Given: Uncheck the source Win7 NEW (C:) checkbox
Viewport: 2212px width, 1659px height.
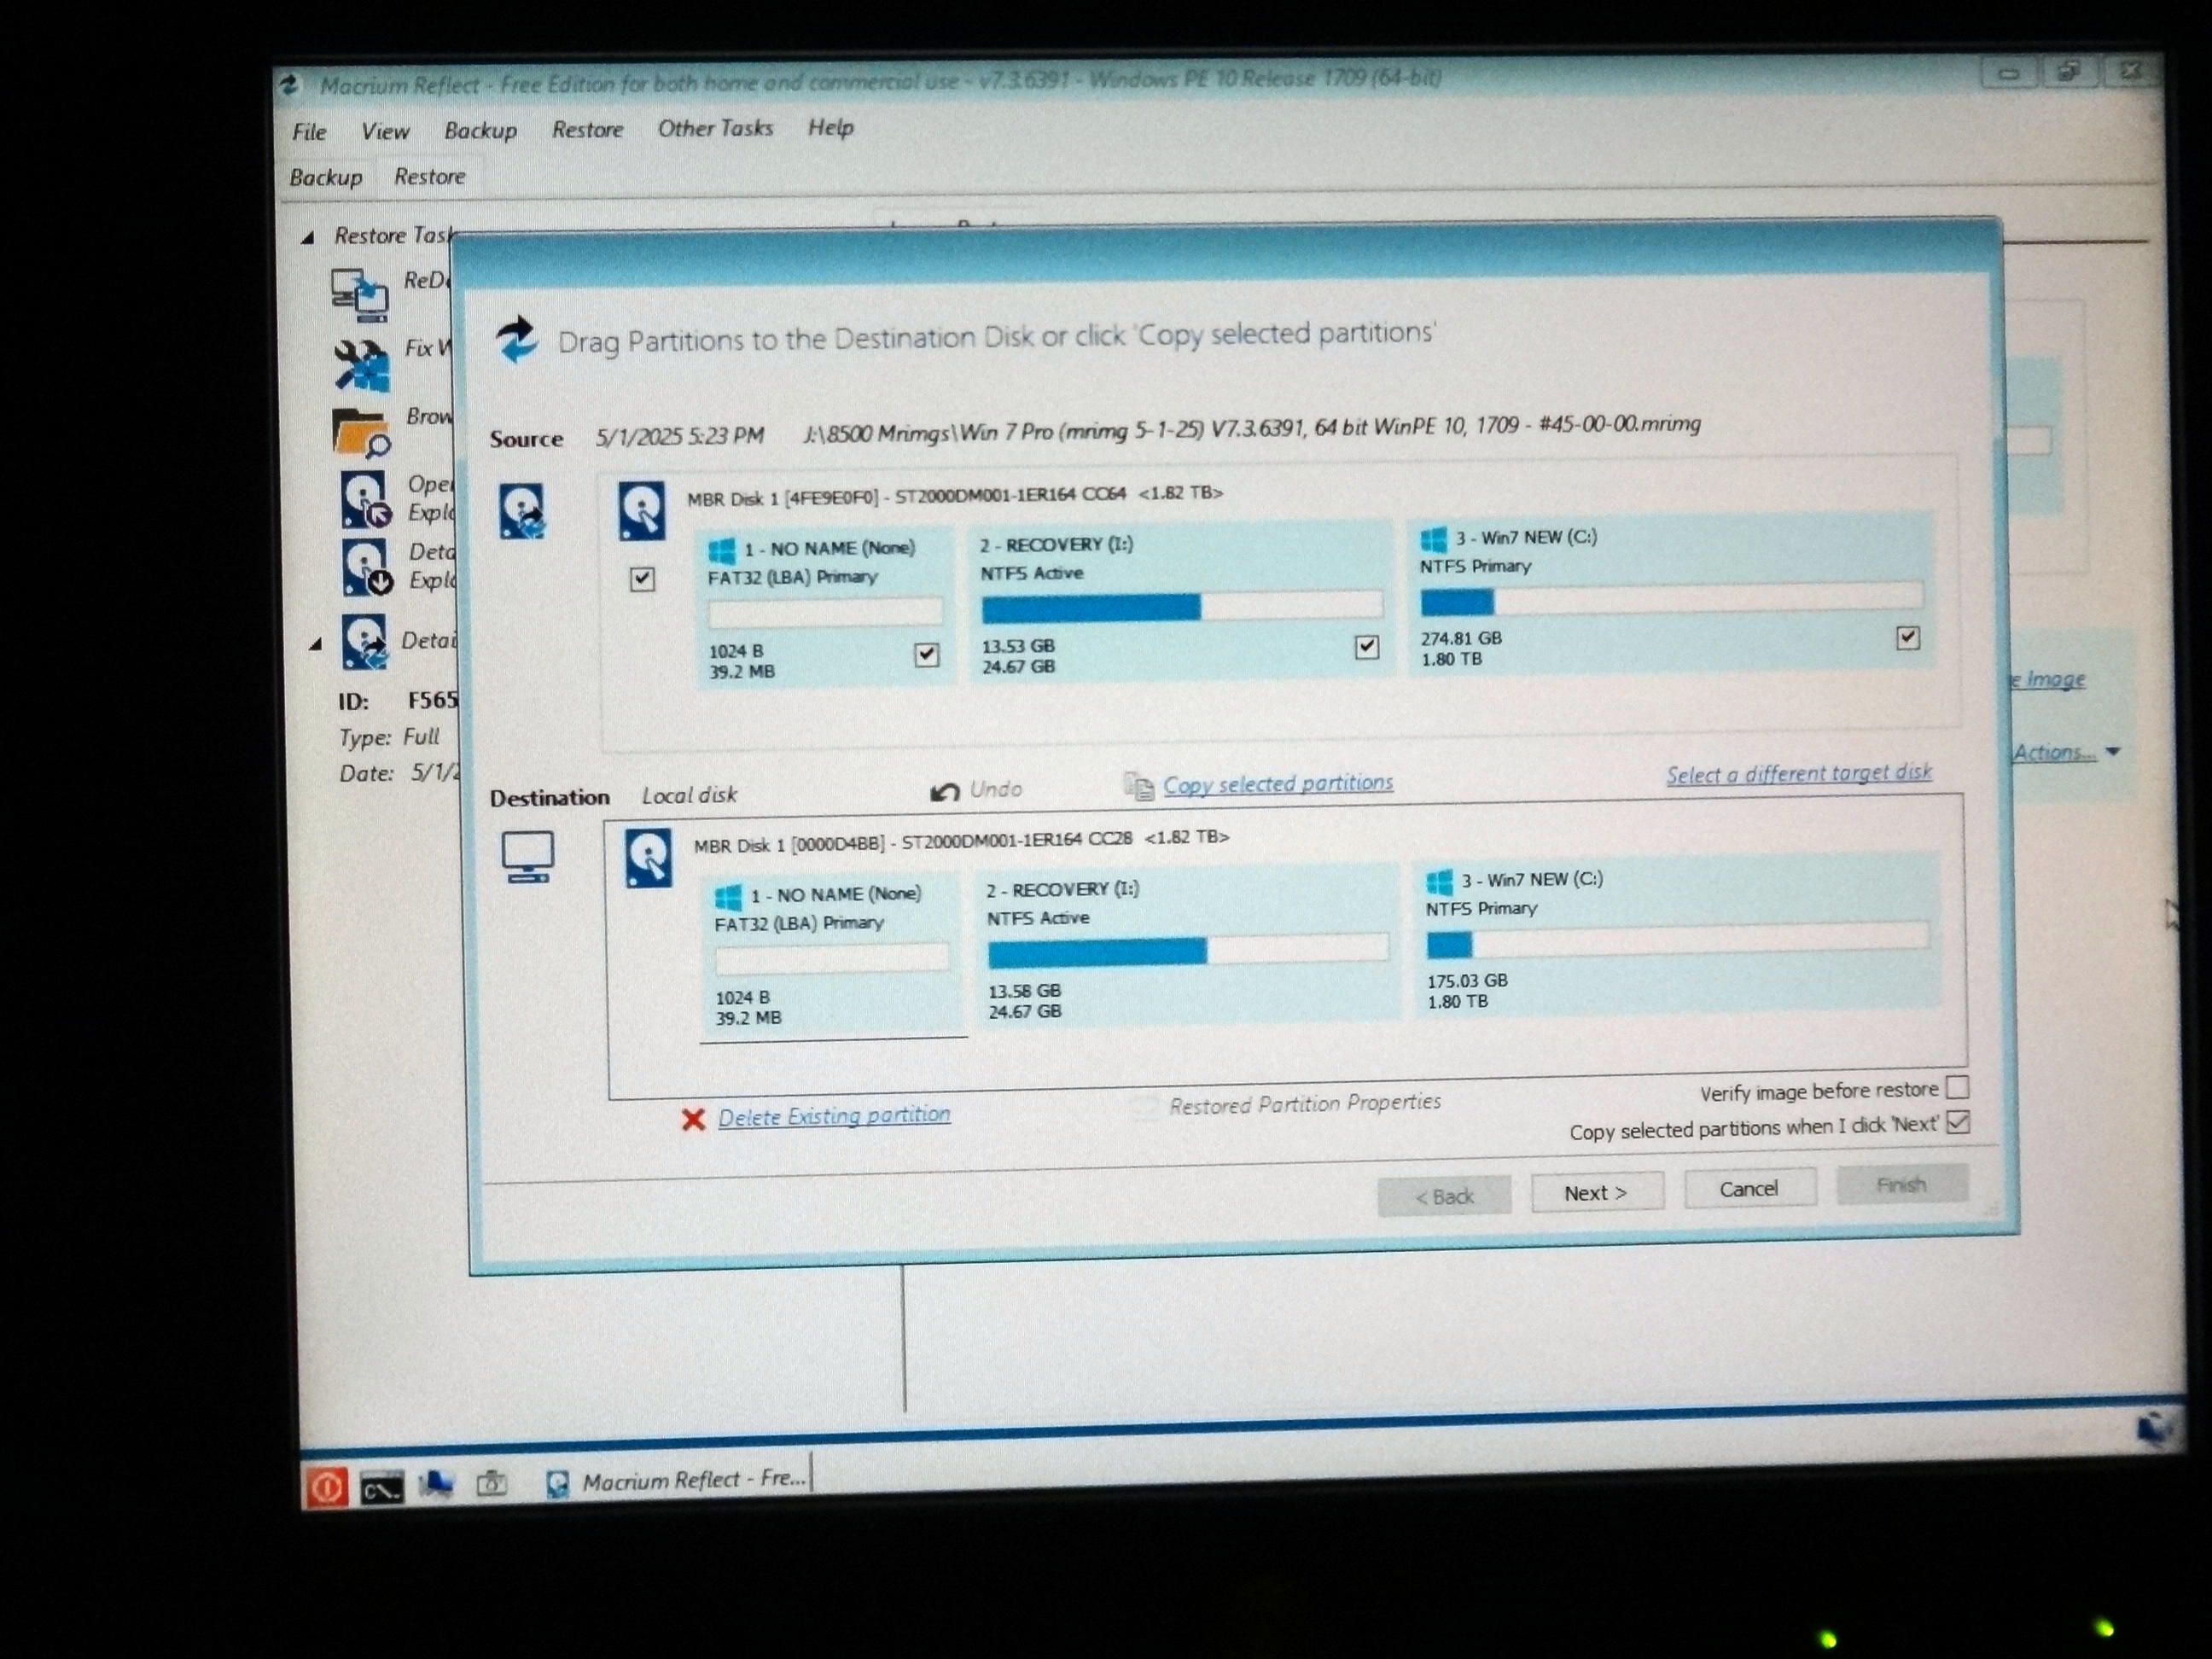Looking at the screenshot, I should 1907,638.
